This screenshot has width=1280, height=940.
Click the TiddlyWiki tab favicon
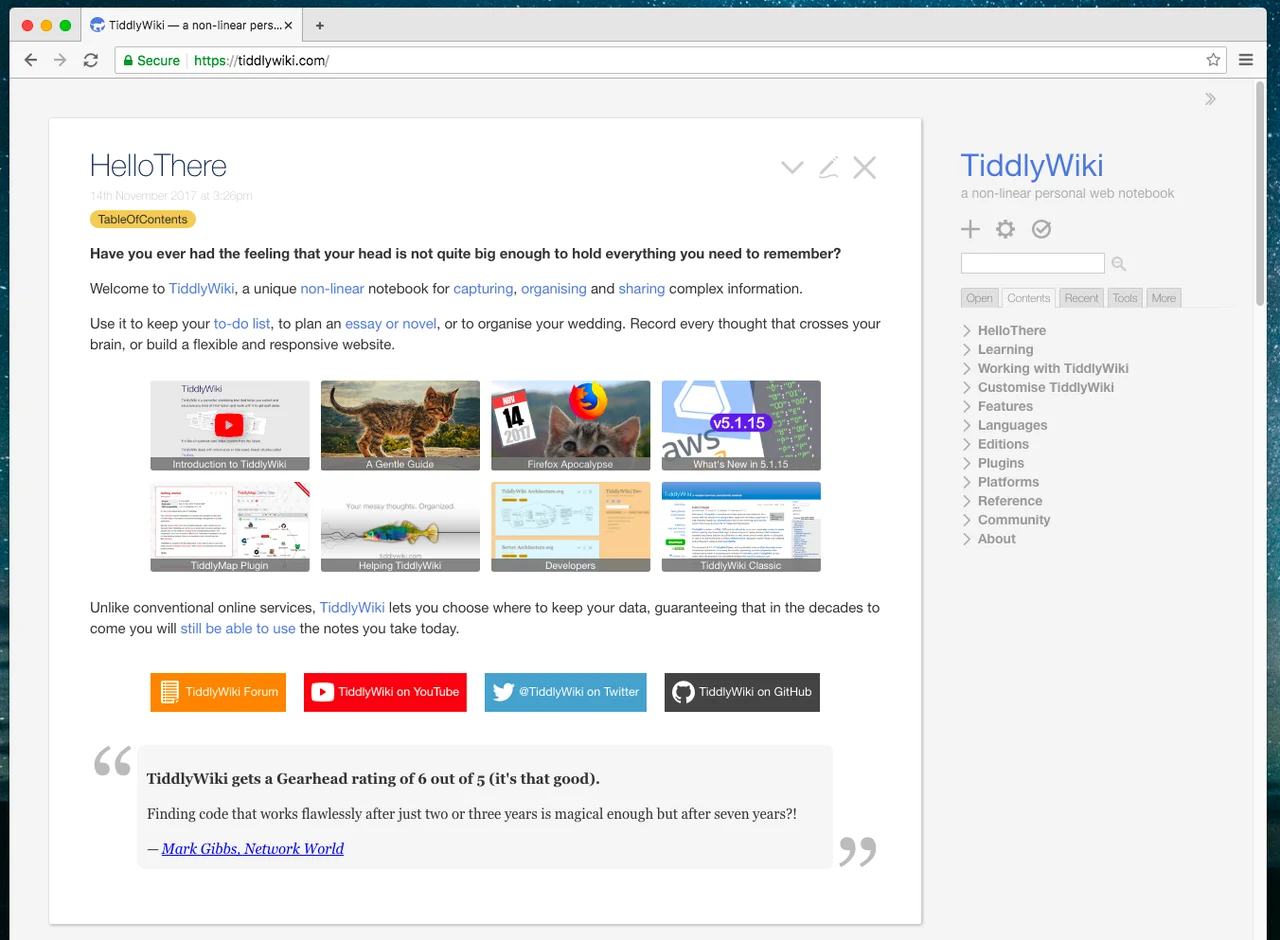coord(97,25)
